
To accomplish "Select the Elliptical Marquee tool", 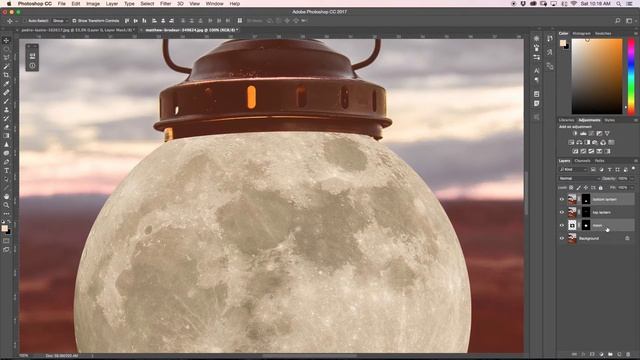I will coord(6,49).
